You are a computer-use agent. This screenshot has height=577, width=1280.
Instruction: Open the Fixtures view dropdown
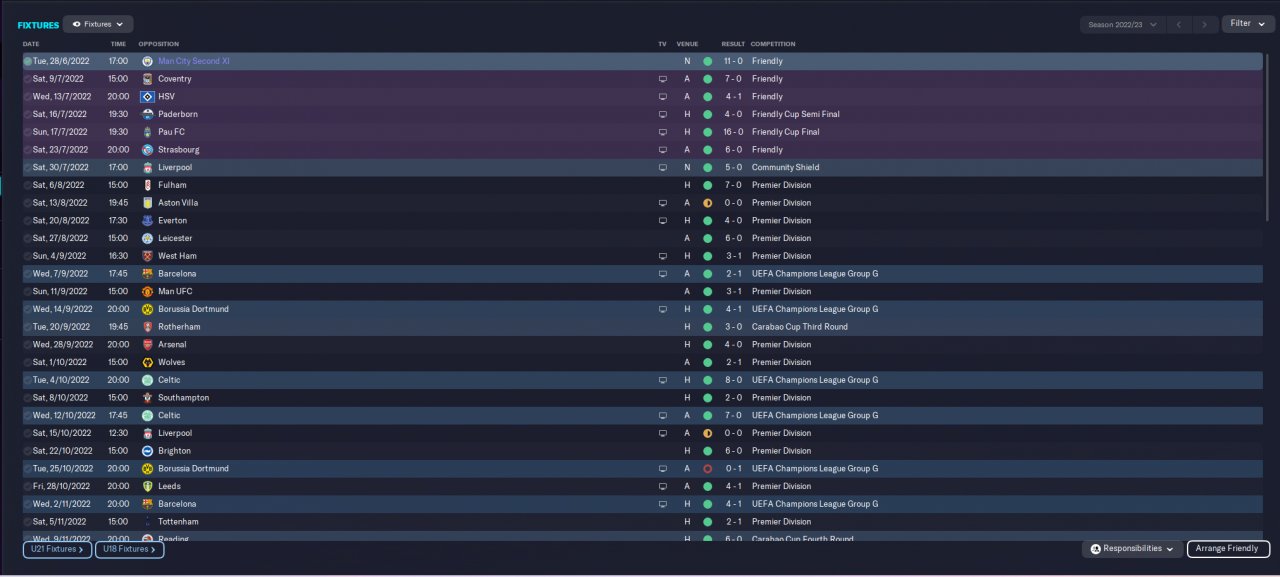pos(98,24)
